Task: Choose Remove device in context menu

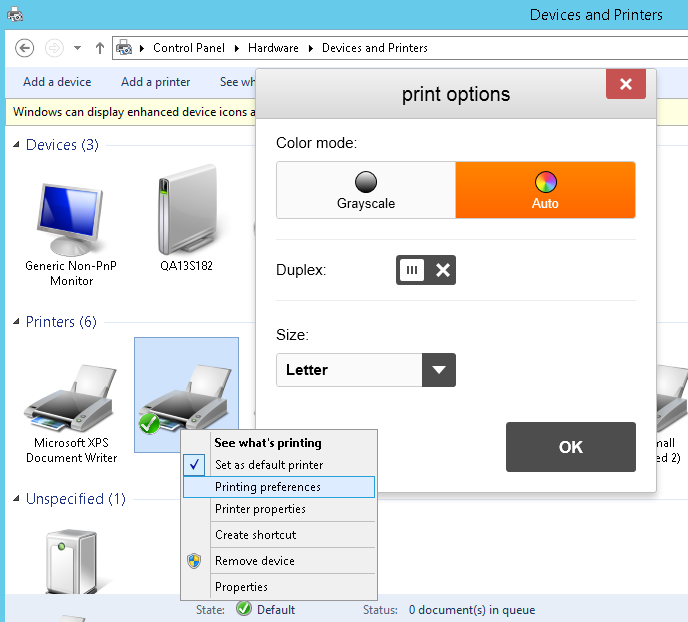Action: [x=255, y=561]
